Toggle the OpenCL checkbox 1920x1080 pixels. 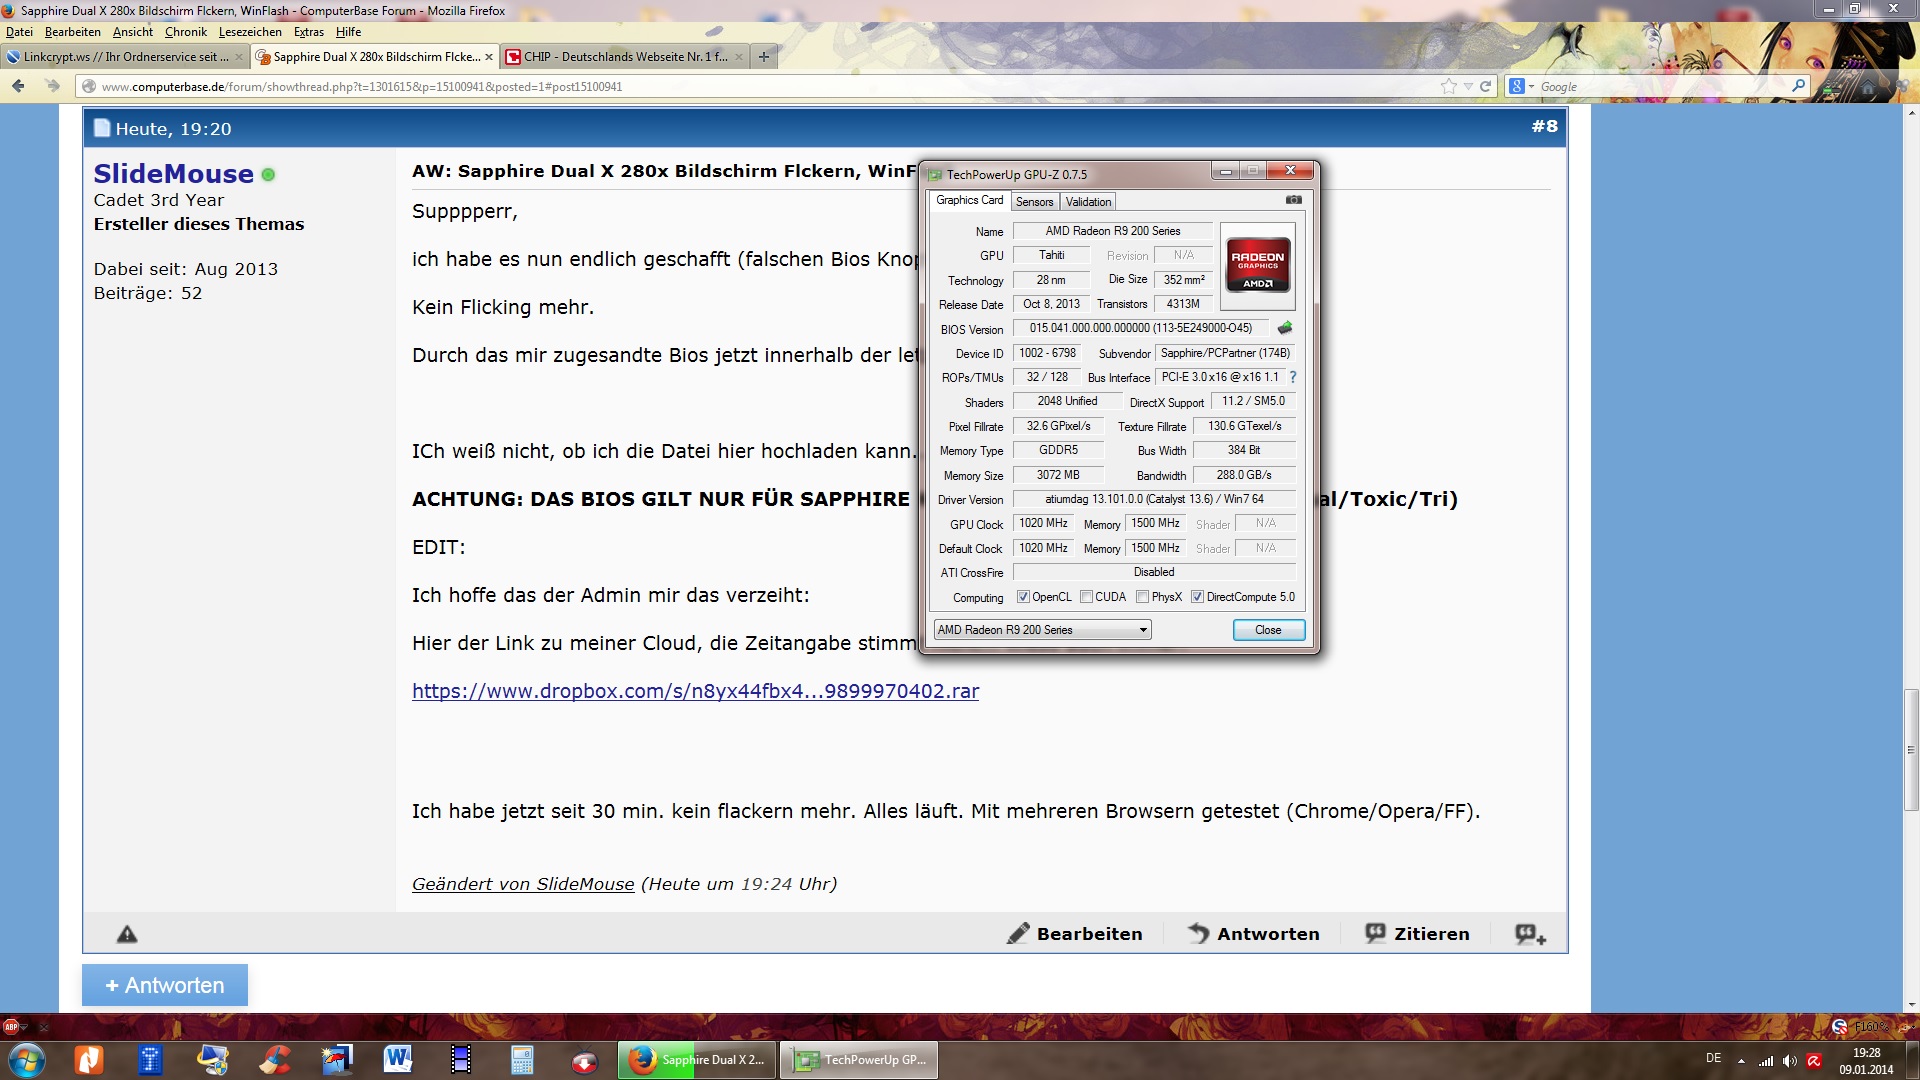click(x=1023, y=597)
